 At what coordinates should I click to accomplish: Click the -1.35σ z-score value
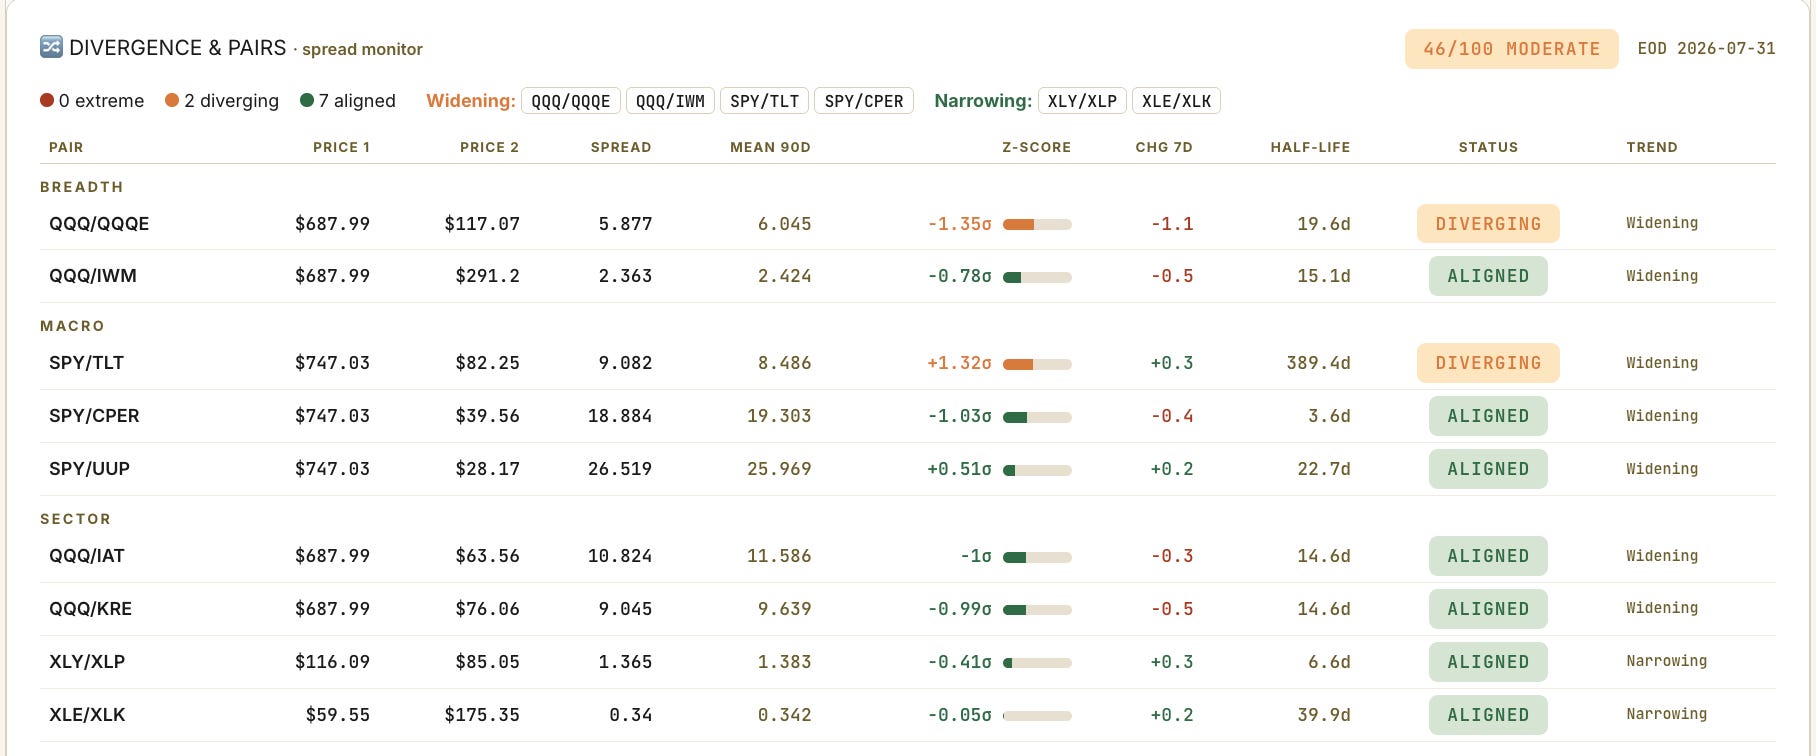pos(960,224)
